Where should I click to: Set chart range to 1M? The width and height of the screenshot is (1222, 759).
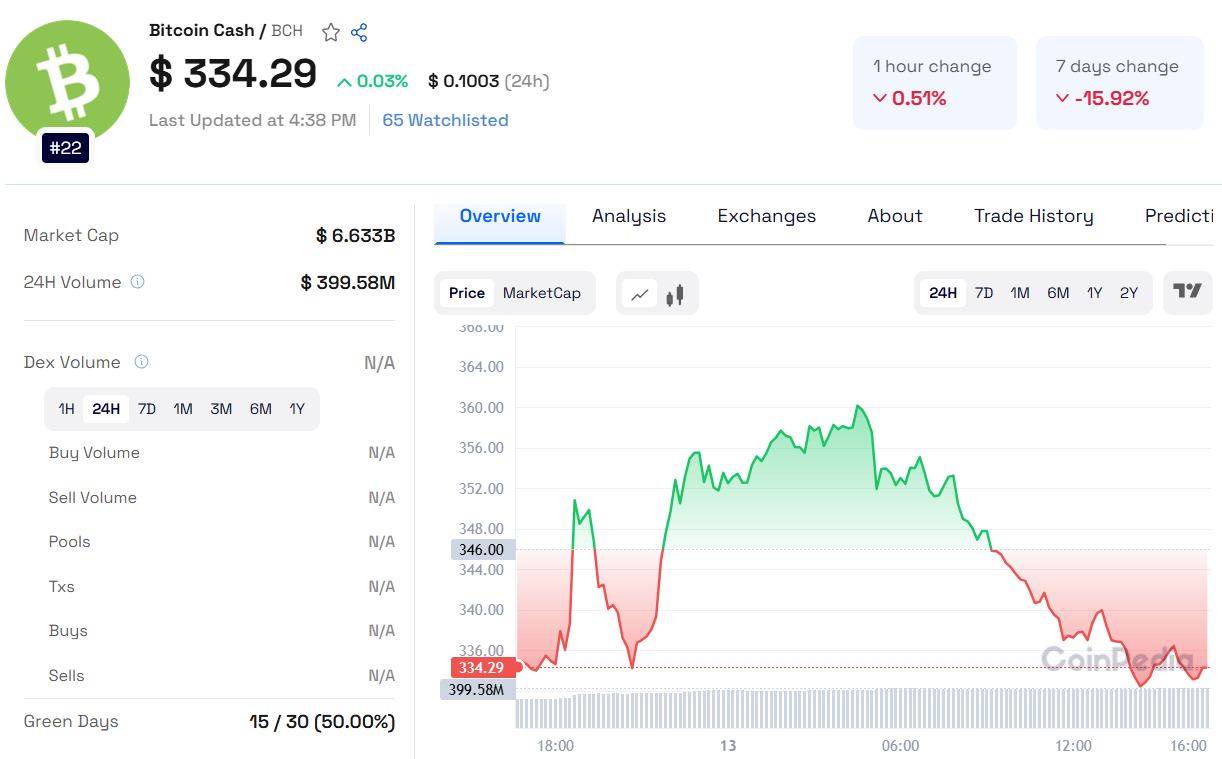click(1020, 293)
